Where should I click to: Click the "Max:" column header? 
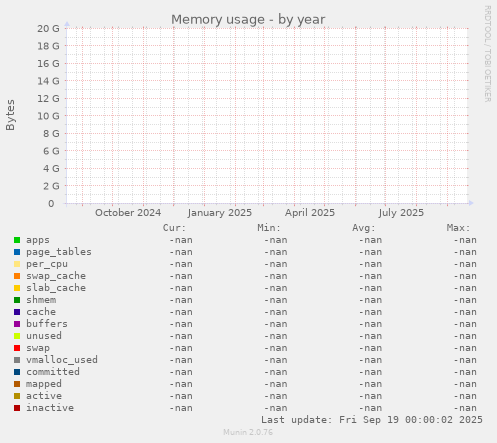[458, 228]
